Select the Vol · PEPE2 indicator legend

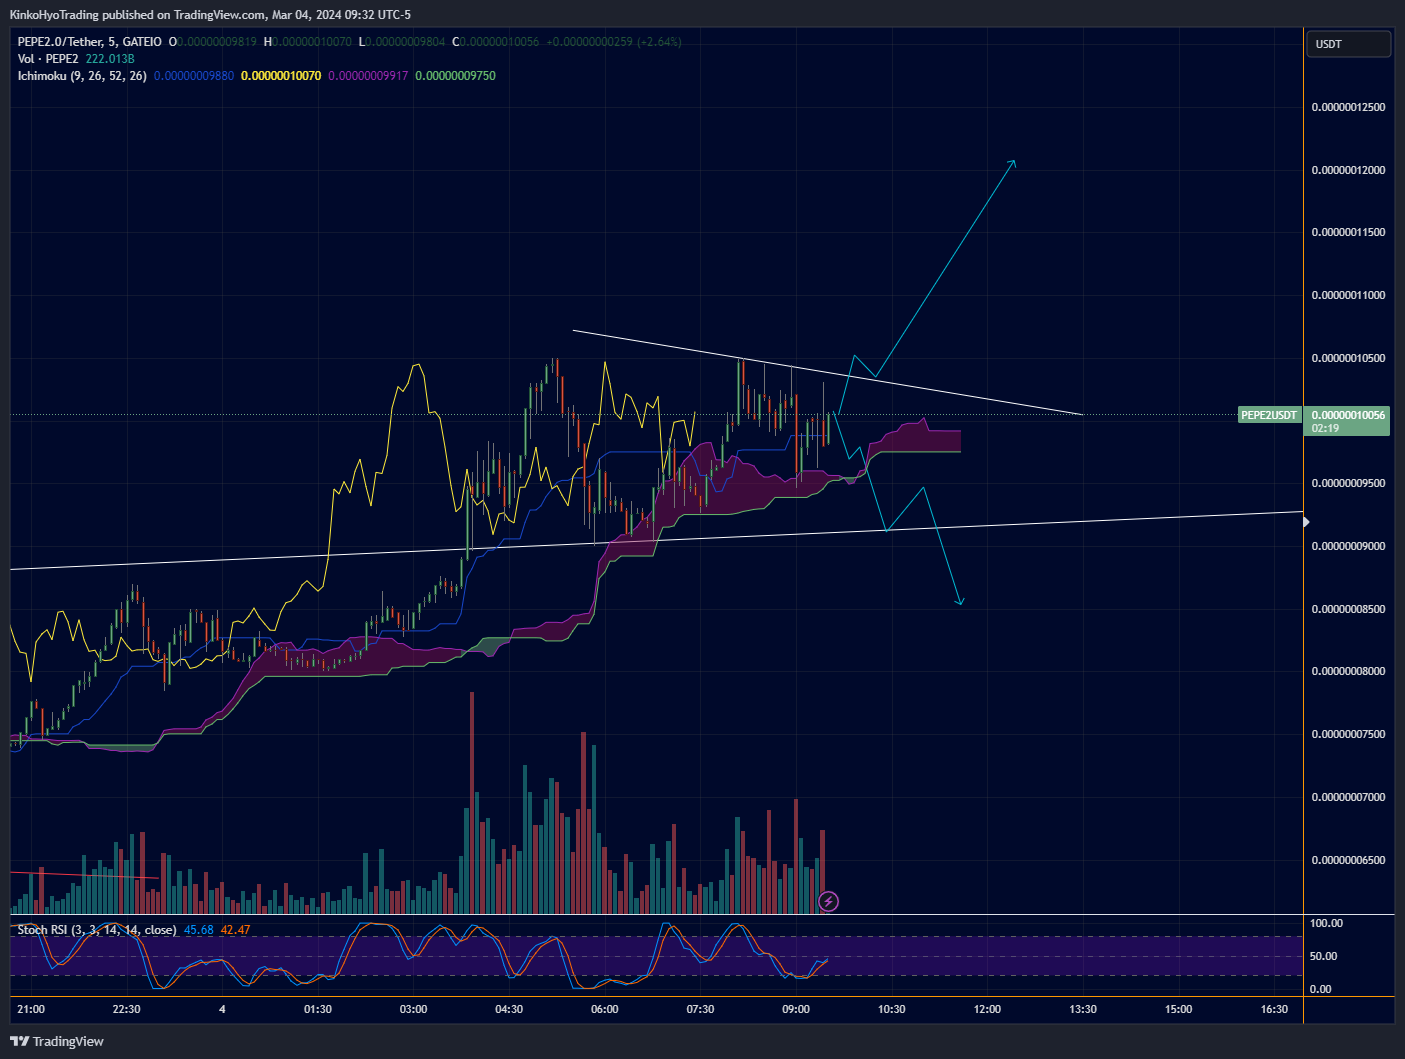(x=48, y=59)
